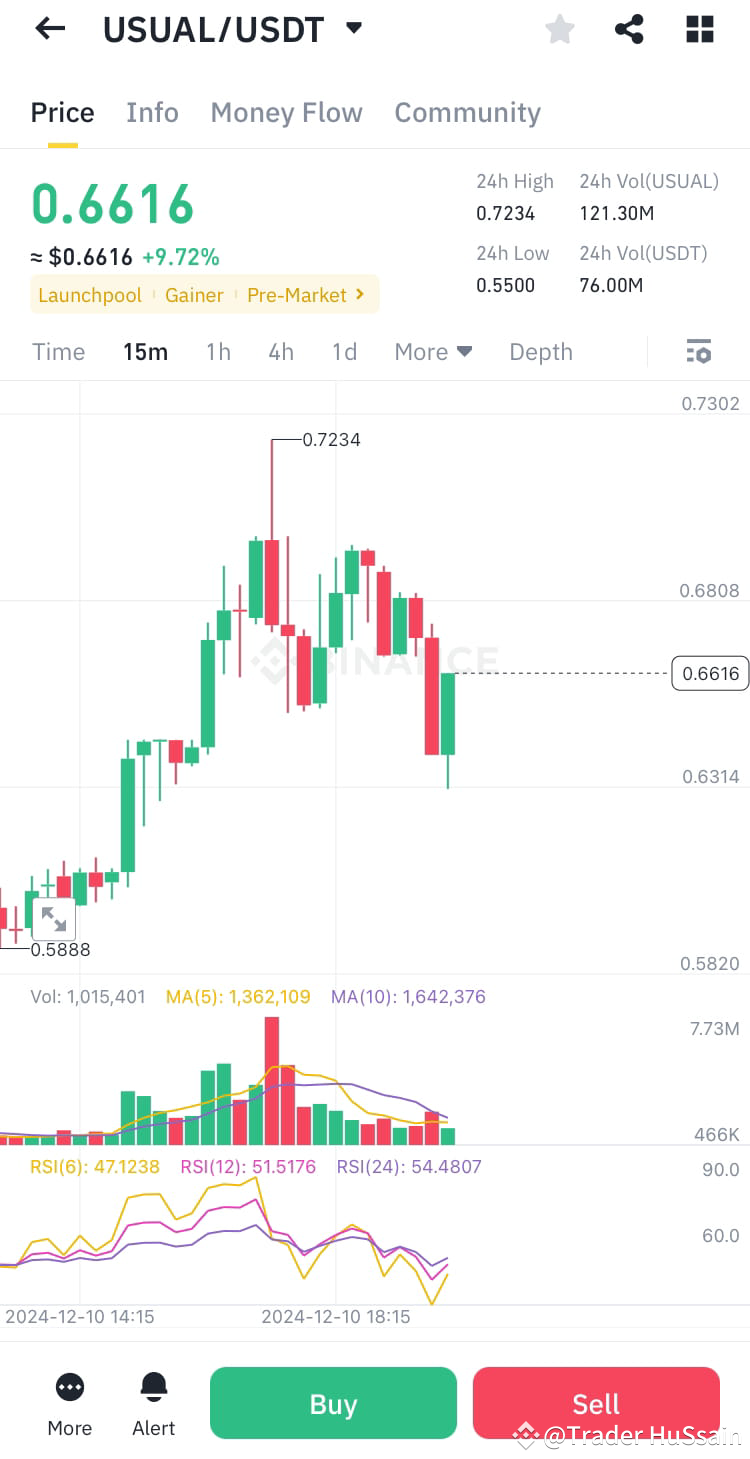Viewport: 750px width, 1459px height.
Task: Go back using the arrow icon
Action: click(x=47, y=28)
